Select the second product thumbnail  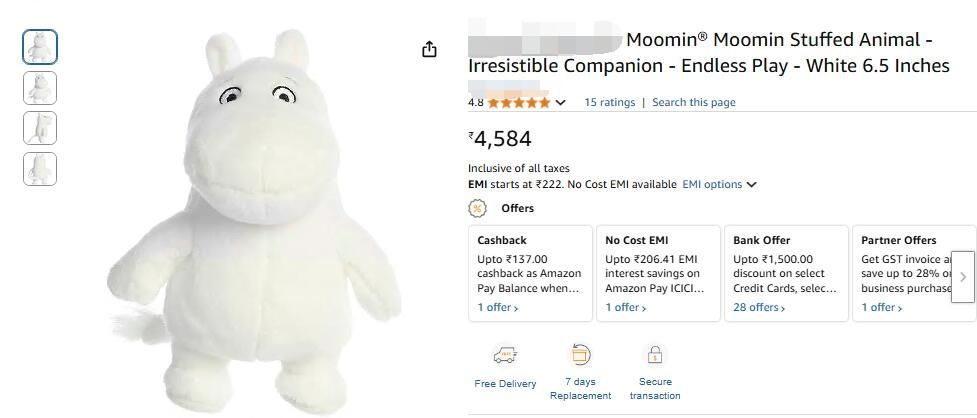click(40, 88)
